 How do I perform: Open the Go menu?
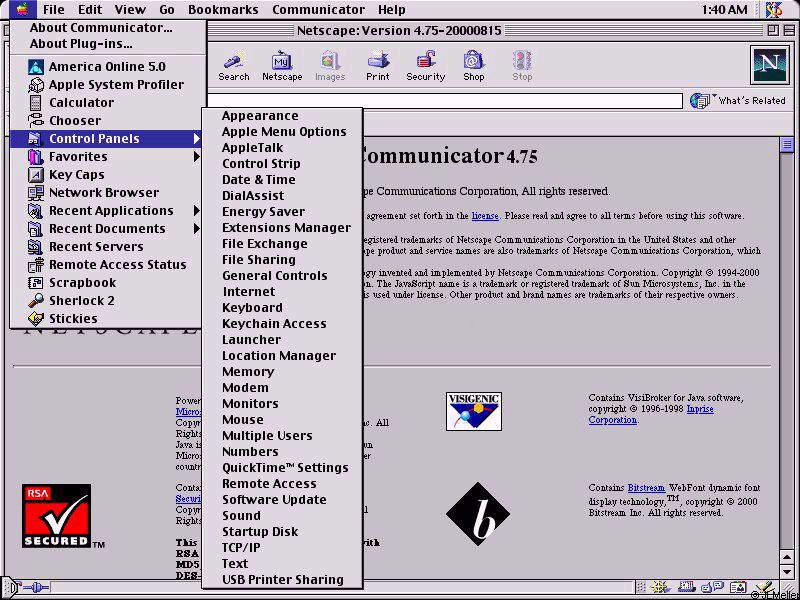click(166, 10)
